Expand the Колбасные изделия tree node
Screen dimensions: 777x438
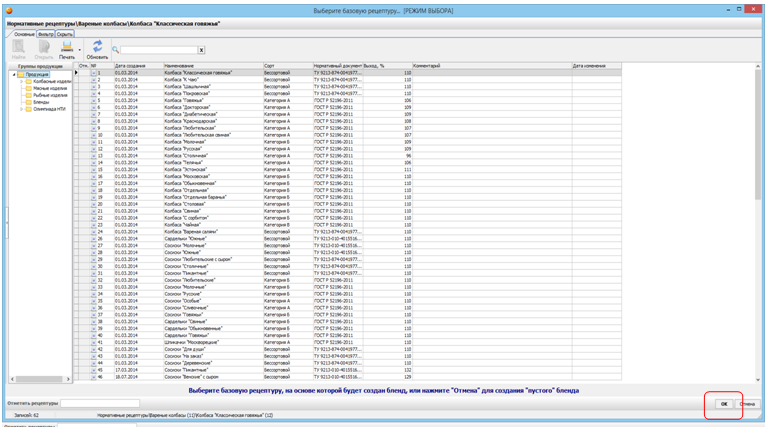[x=23, y=81]
